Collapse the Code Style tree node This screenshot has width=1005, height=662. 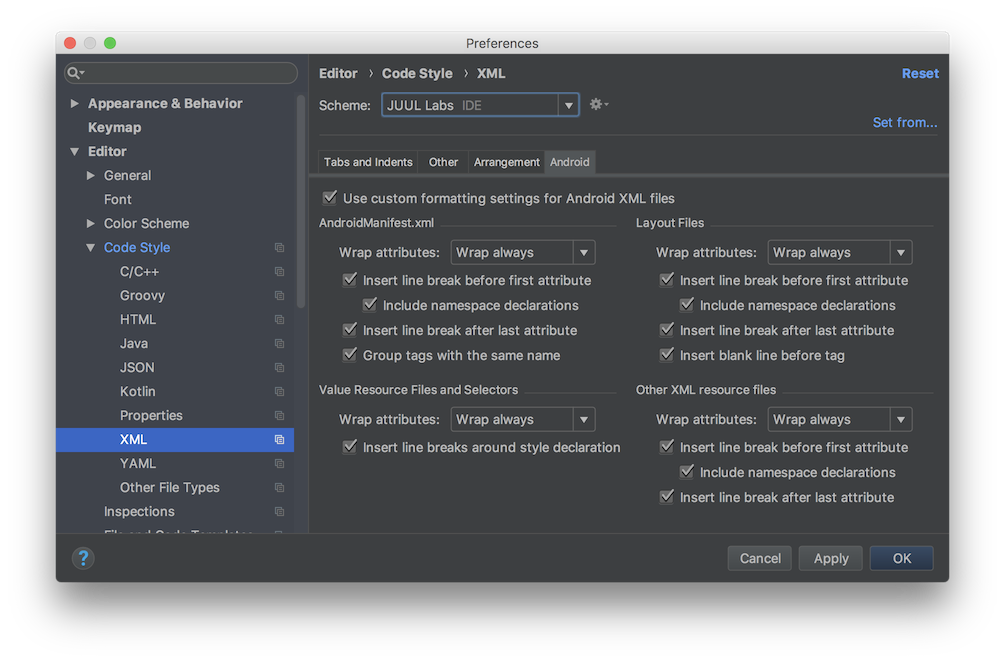[x=91, y=248]
